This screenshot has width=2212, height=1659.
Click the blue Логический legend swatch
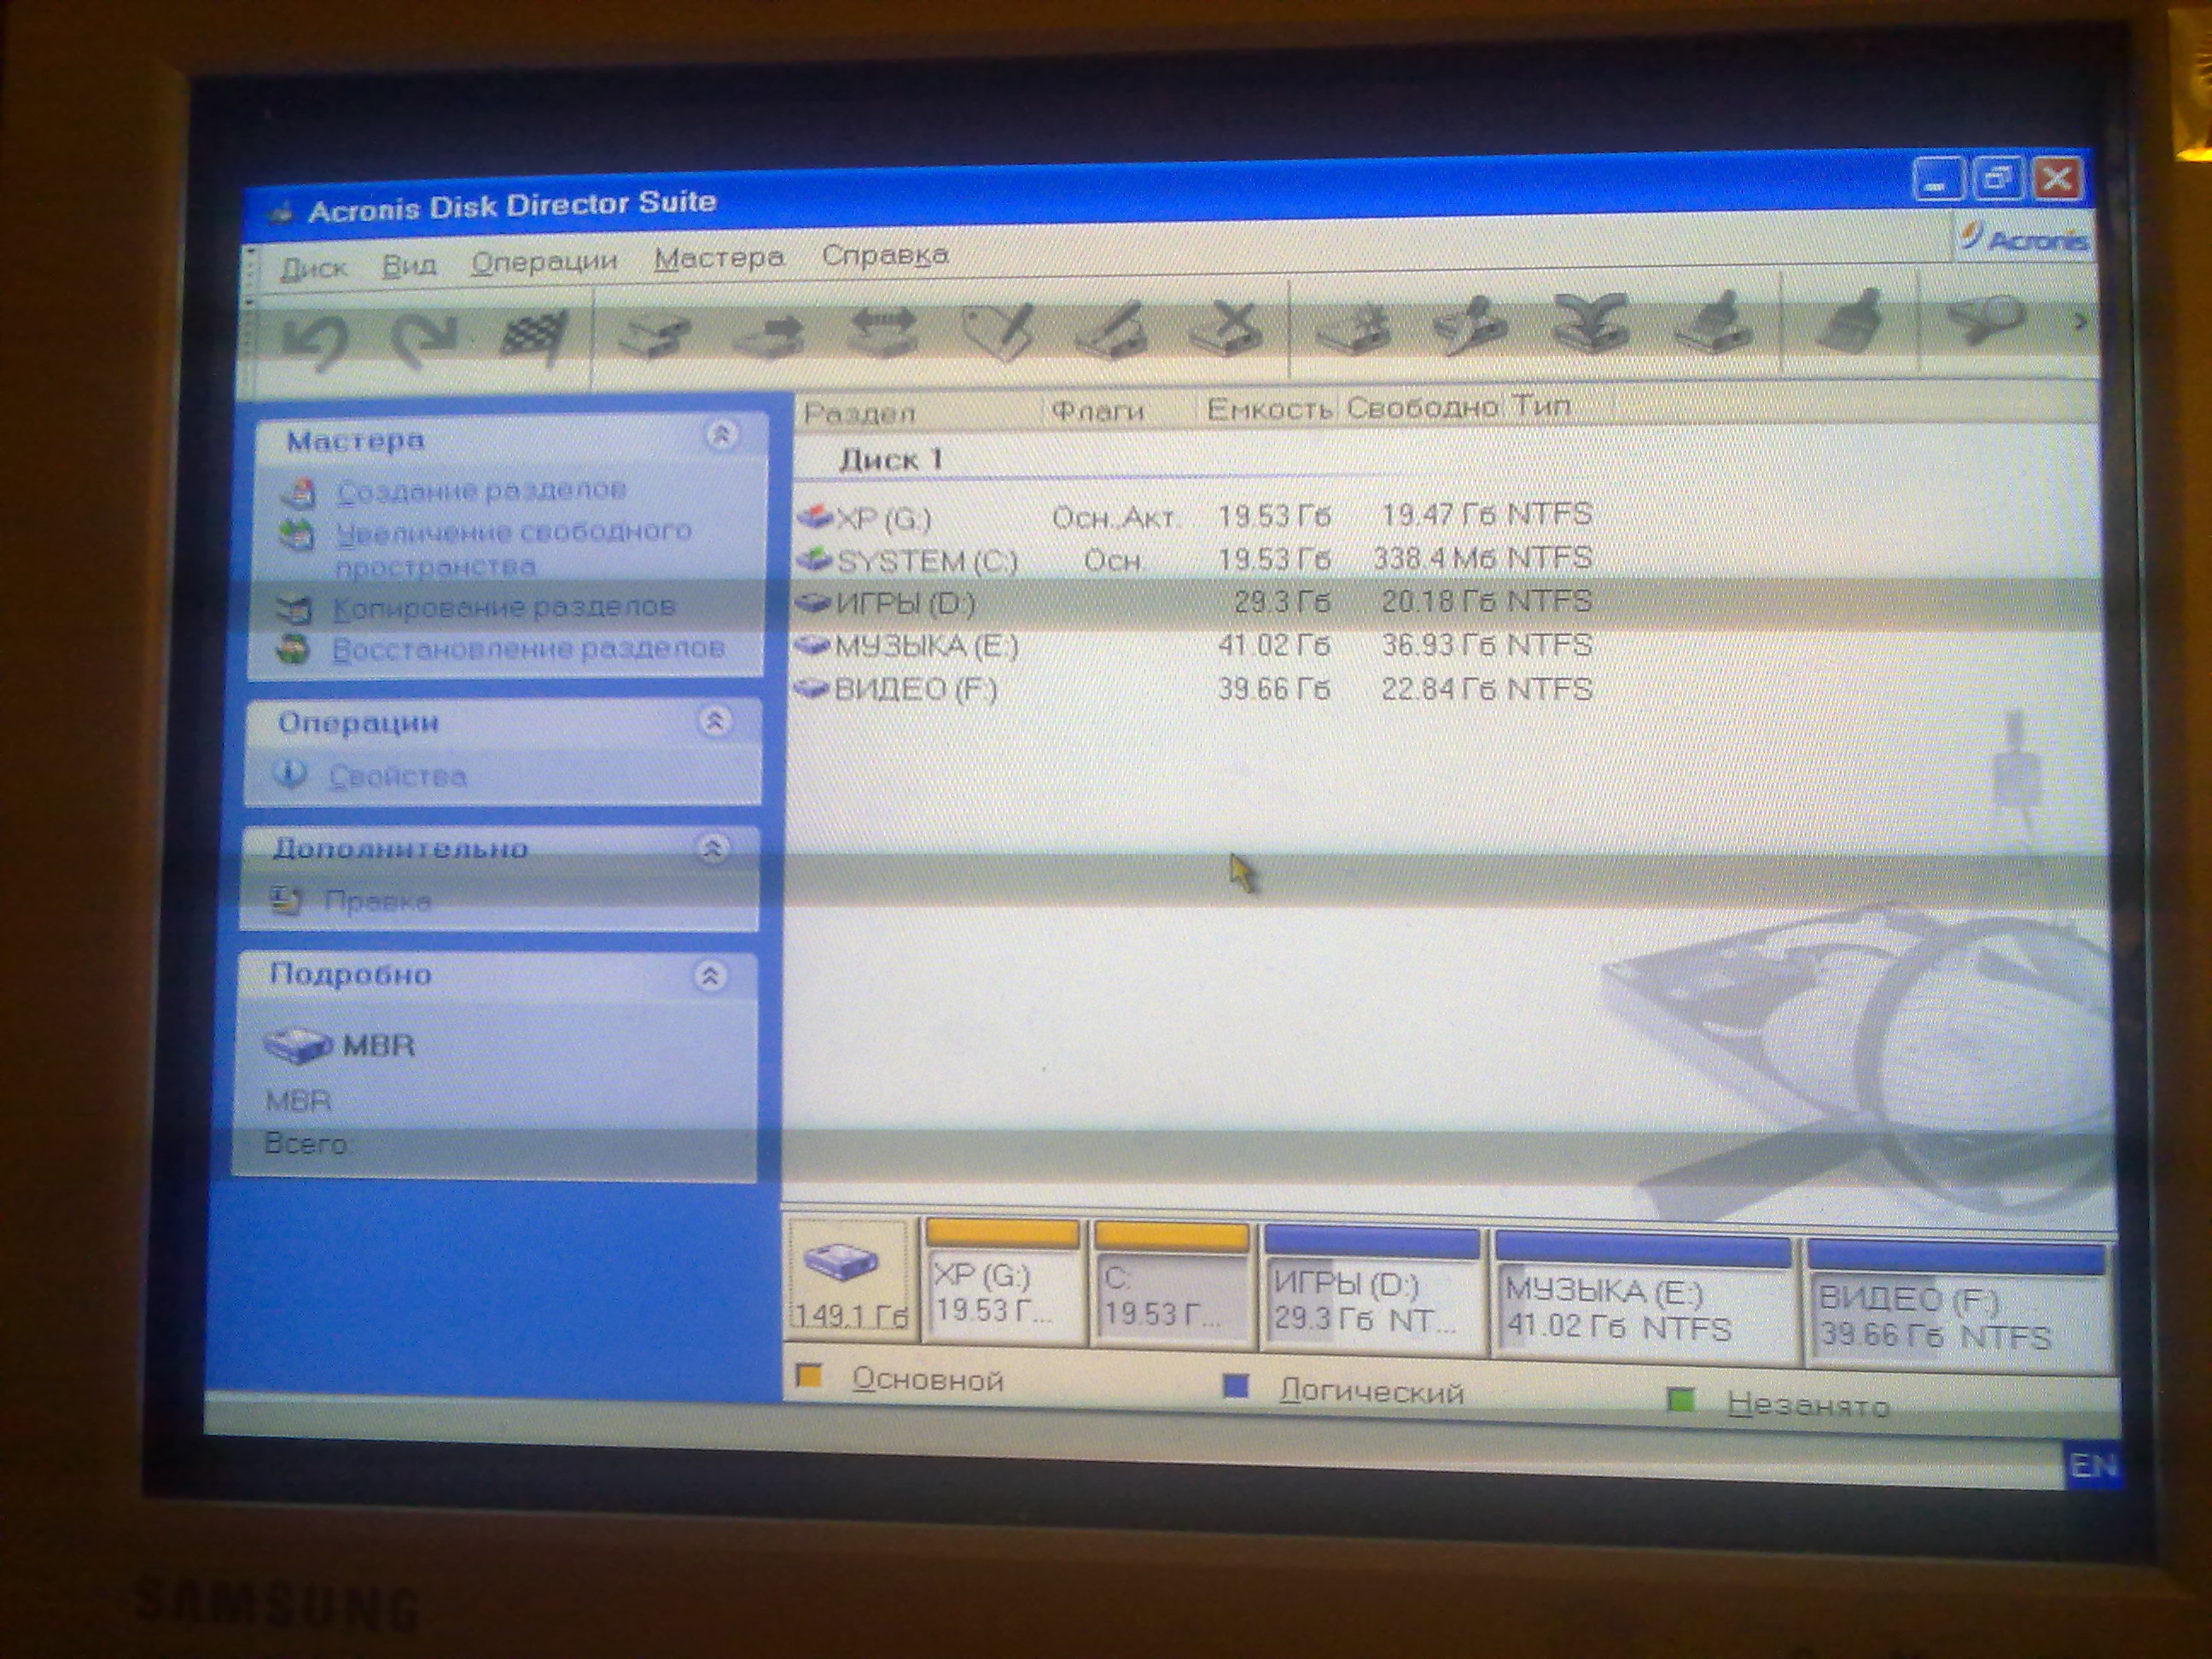pyautogui.click(x=1236, y=1387)
